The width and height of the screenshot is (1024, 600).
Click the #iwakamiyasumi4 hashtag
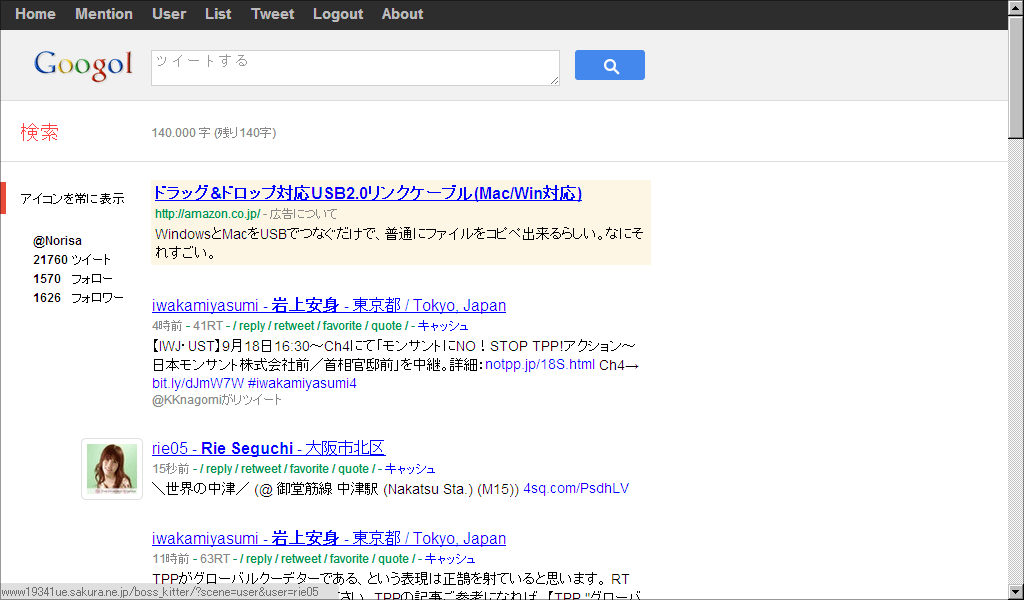pos(302,383)
